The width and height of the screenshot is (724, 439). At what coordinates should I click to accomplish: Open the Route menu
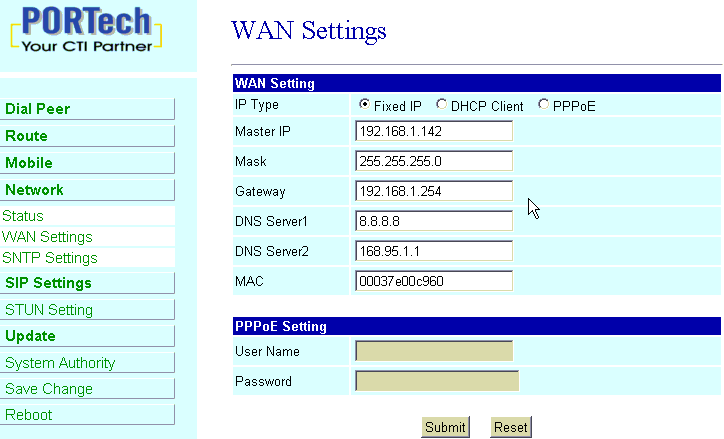(x=87, y=136)
